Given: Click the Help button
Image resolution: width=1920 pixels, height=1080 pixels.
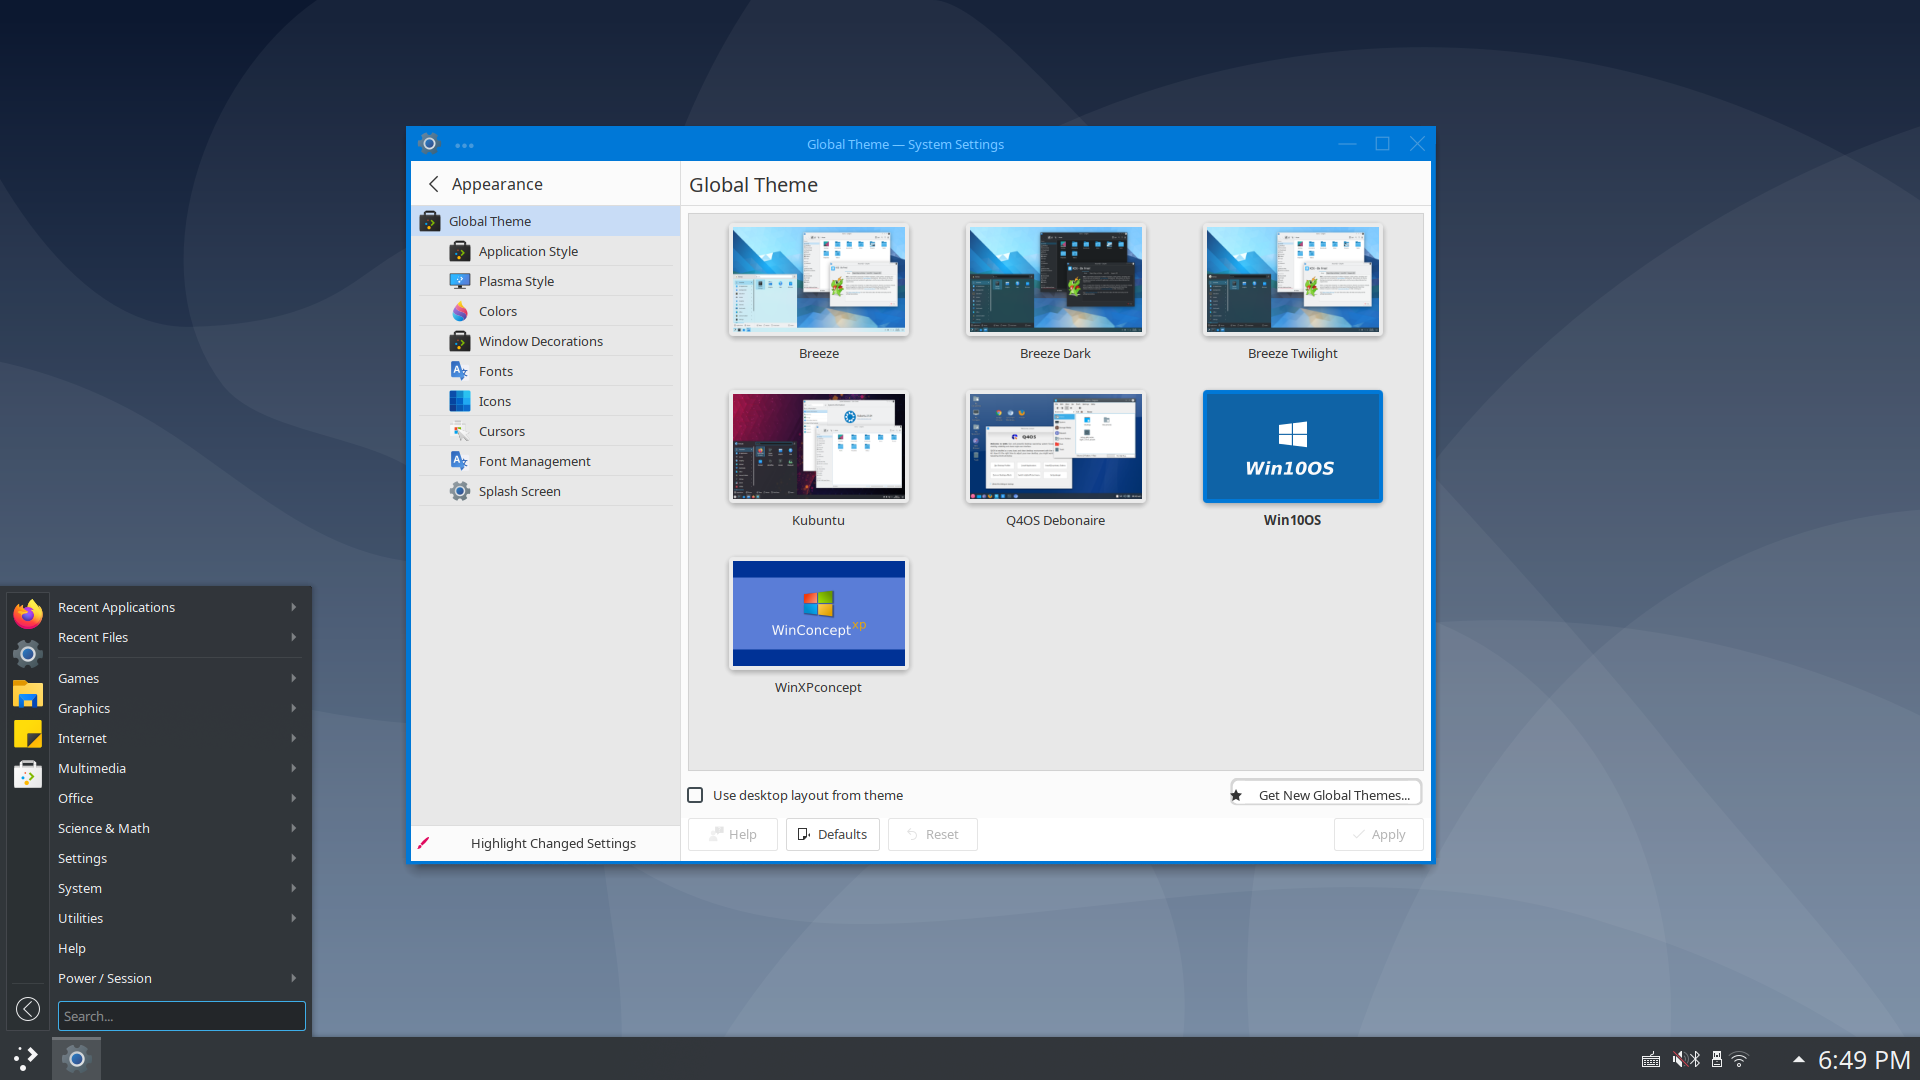Looking at the screenshot, I should point(732,834).
